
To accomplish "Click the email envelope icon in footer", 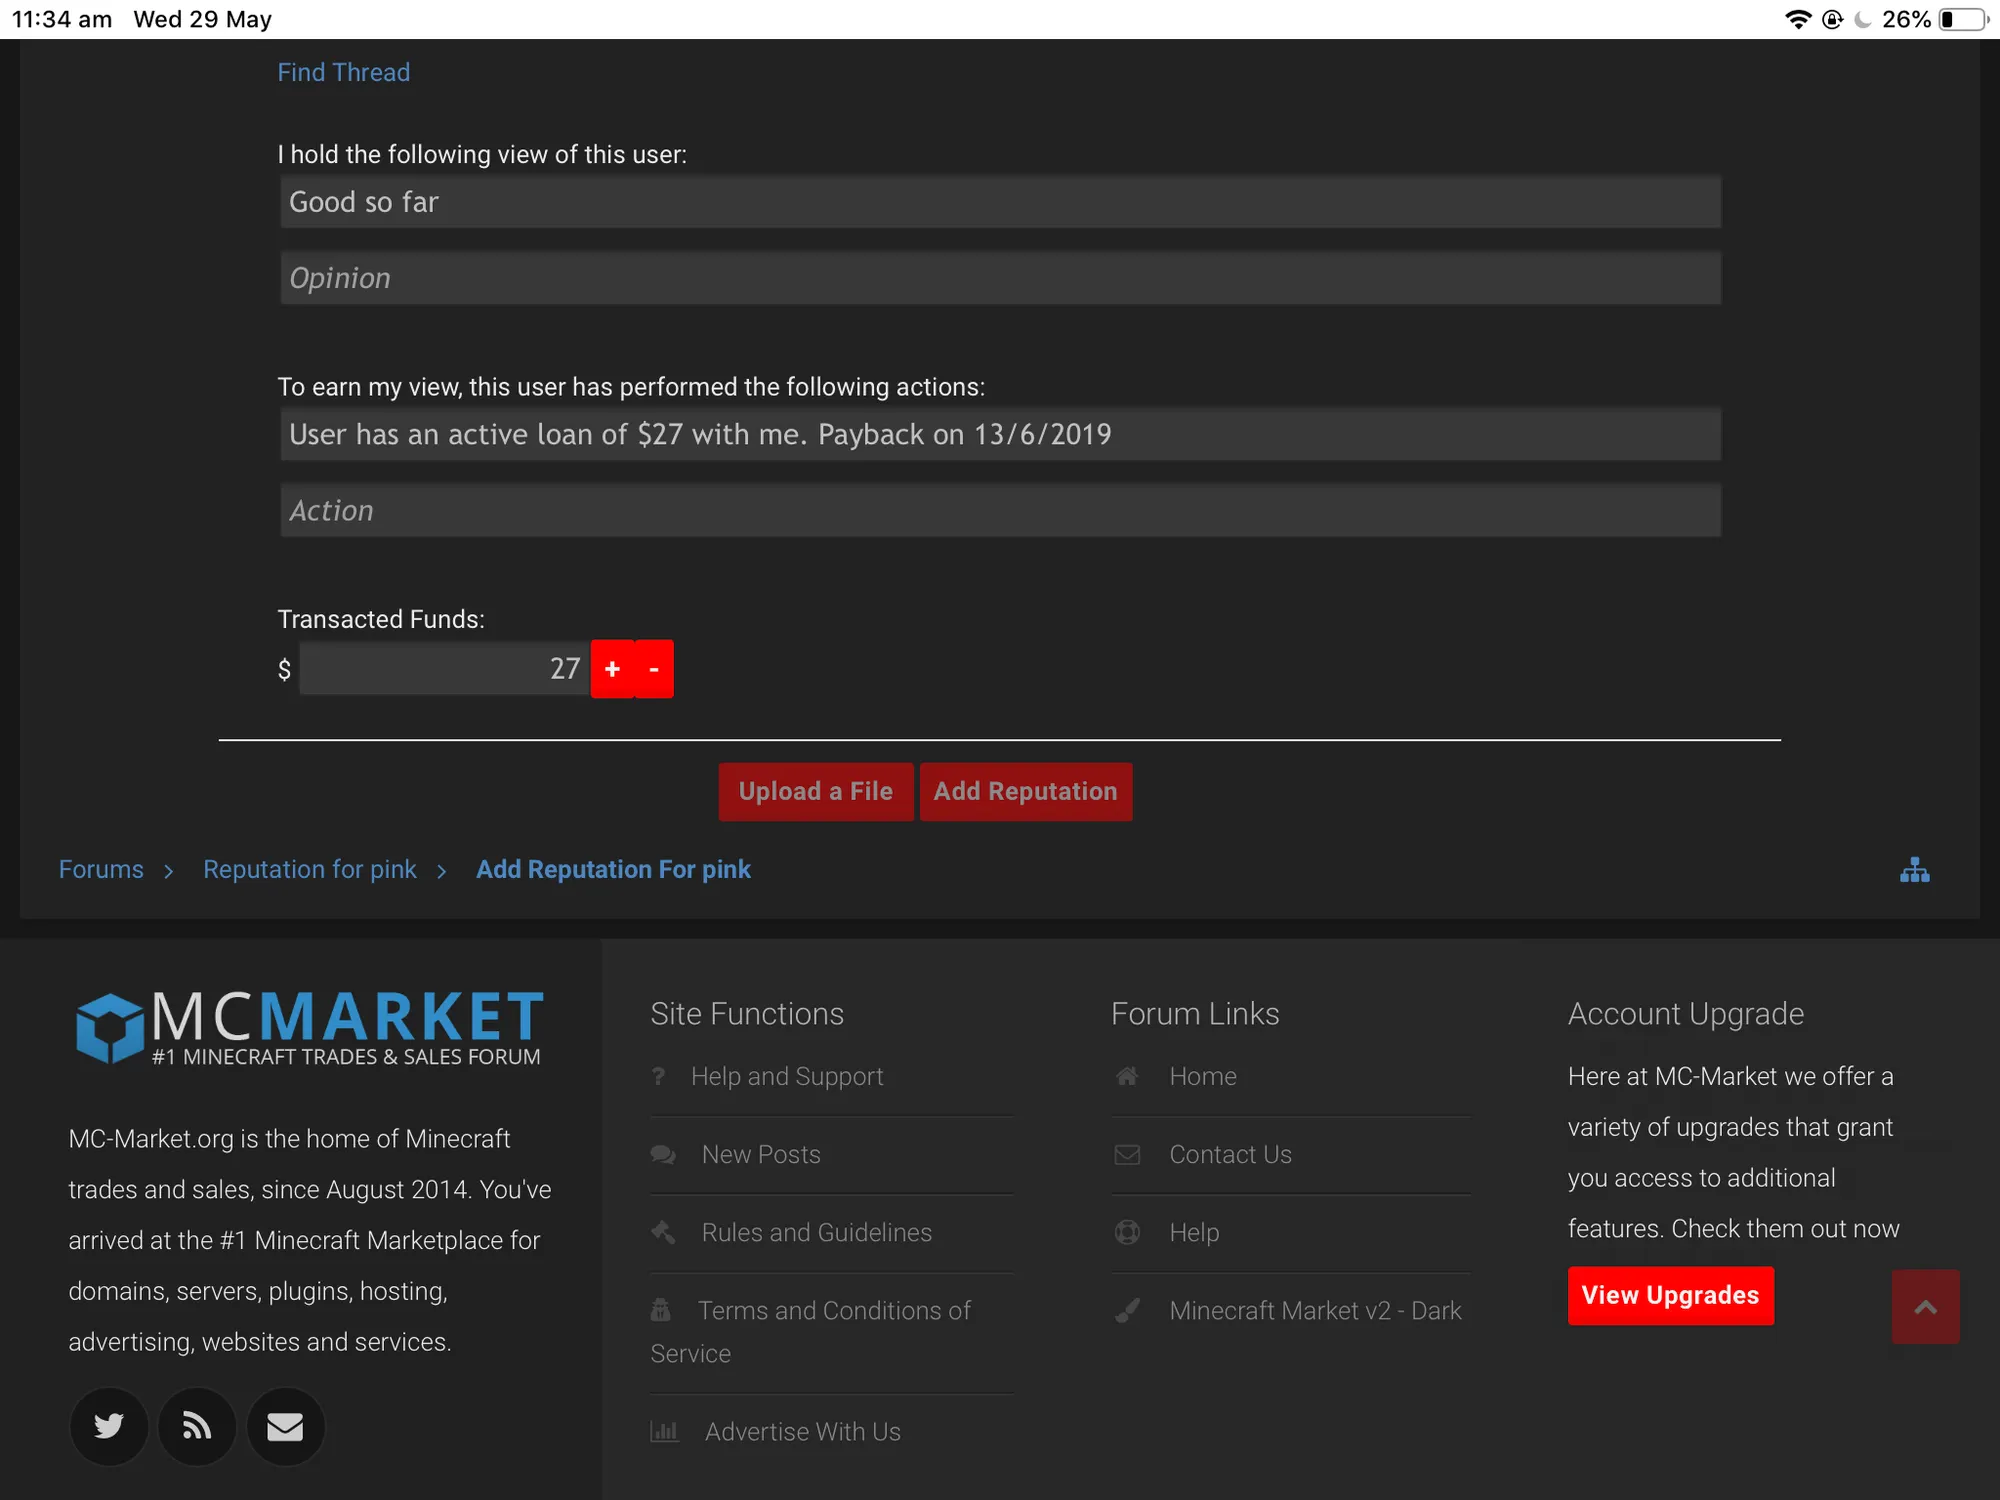I will click(x=285, y=1426).
